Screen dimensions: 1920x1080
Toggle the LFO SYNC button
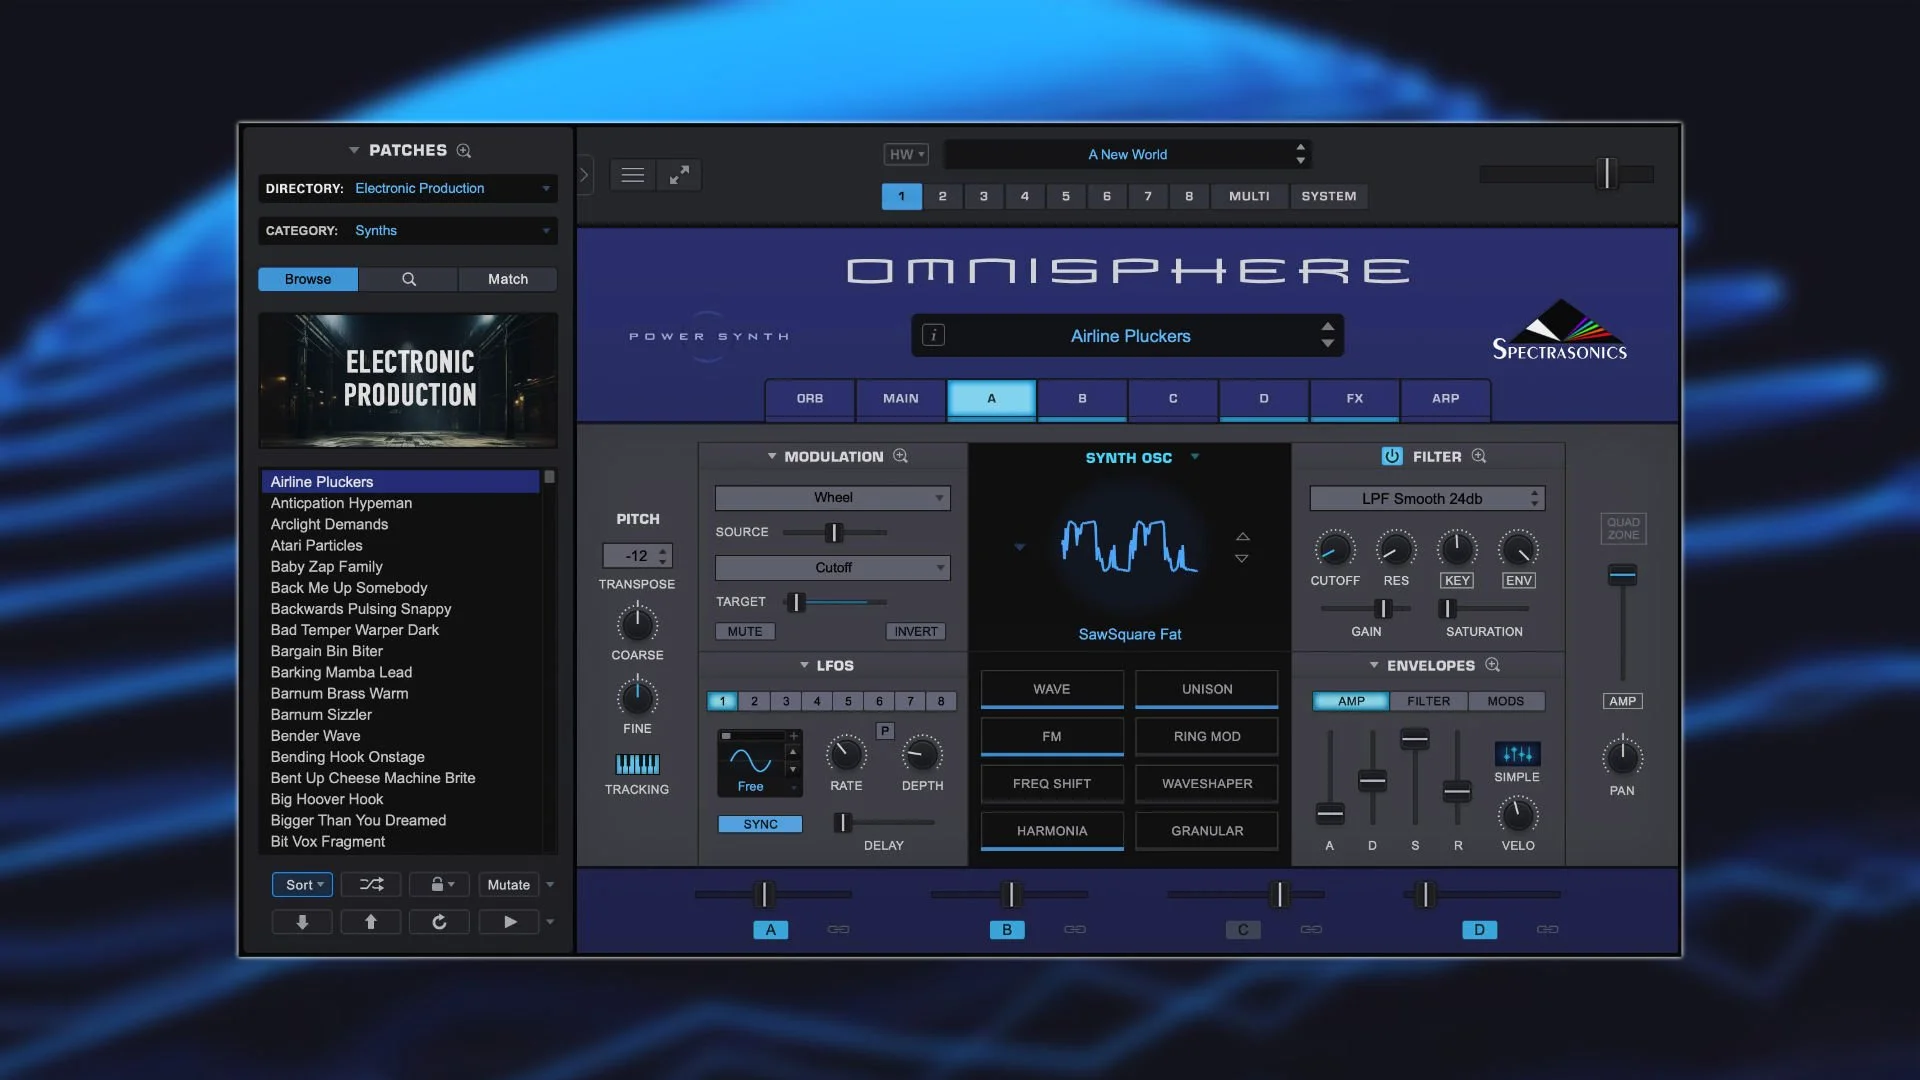(x=760, y=824)
